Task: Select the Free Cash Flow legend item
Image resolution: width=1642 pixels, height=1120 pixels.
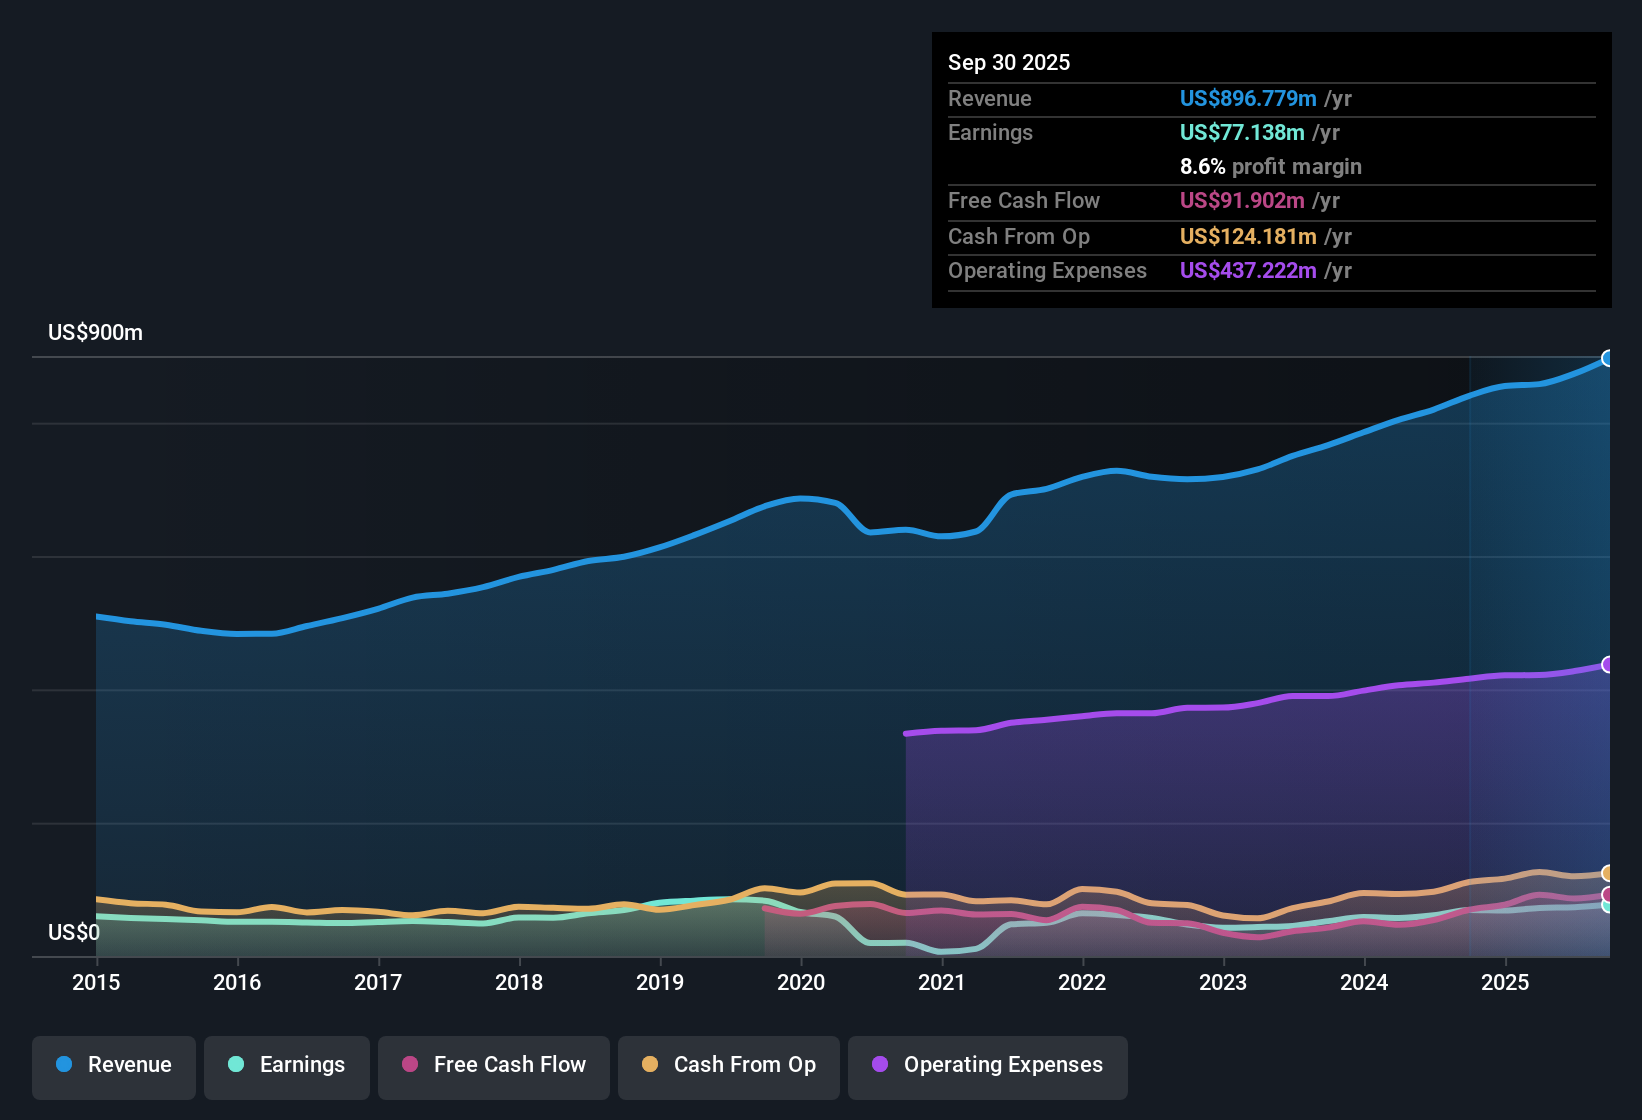Action: coord(493,1065)
